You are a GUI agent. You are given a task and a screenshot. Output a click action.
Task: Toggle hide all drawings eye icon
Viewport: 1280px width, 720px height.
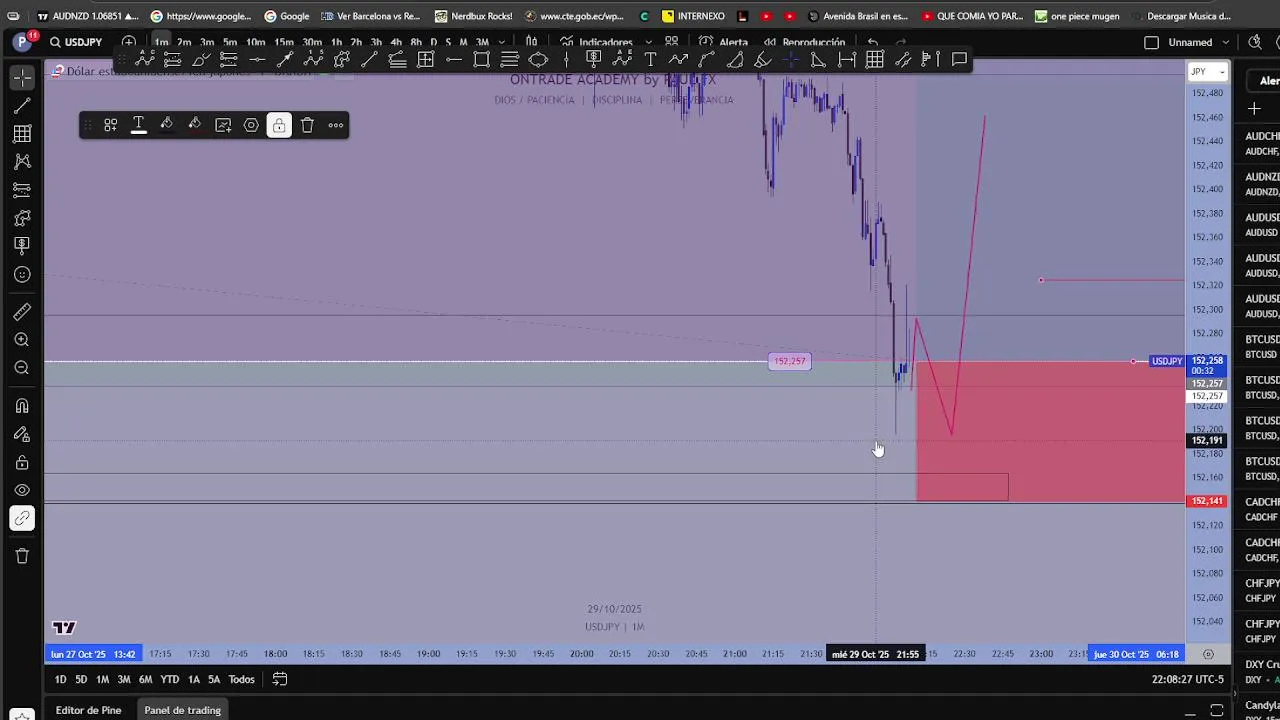pyautogui.click(x=22, y=490)
